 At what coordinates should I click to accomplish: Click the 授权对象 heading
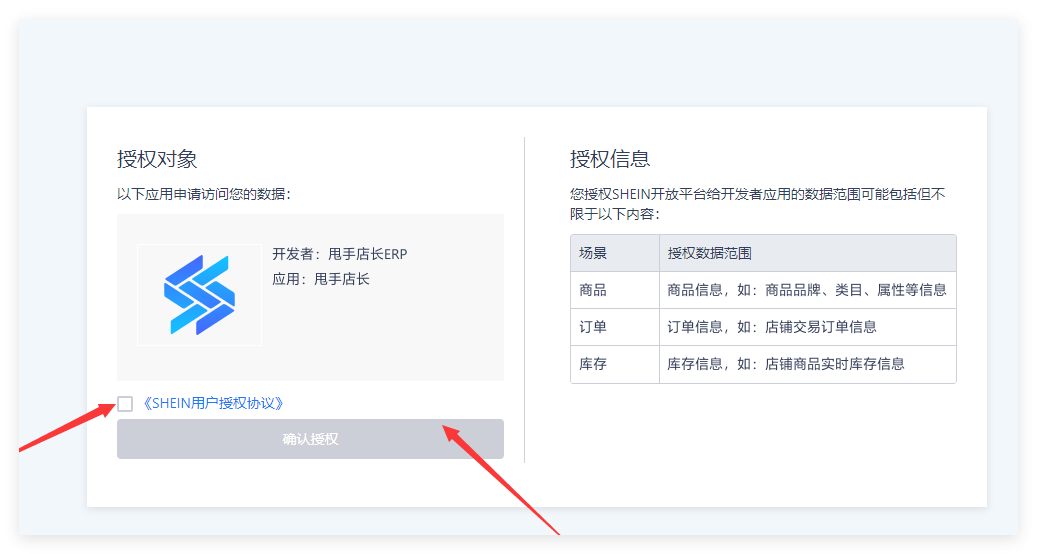157,159
